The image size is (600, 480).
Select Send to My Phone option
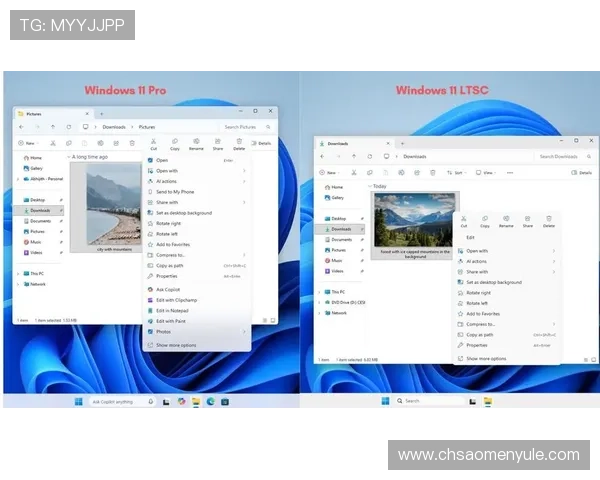(x=175, y=191)
